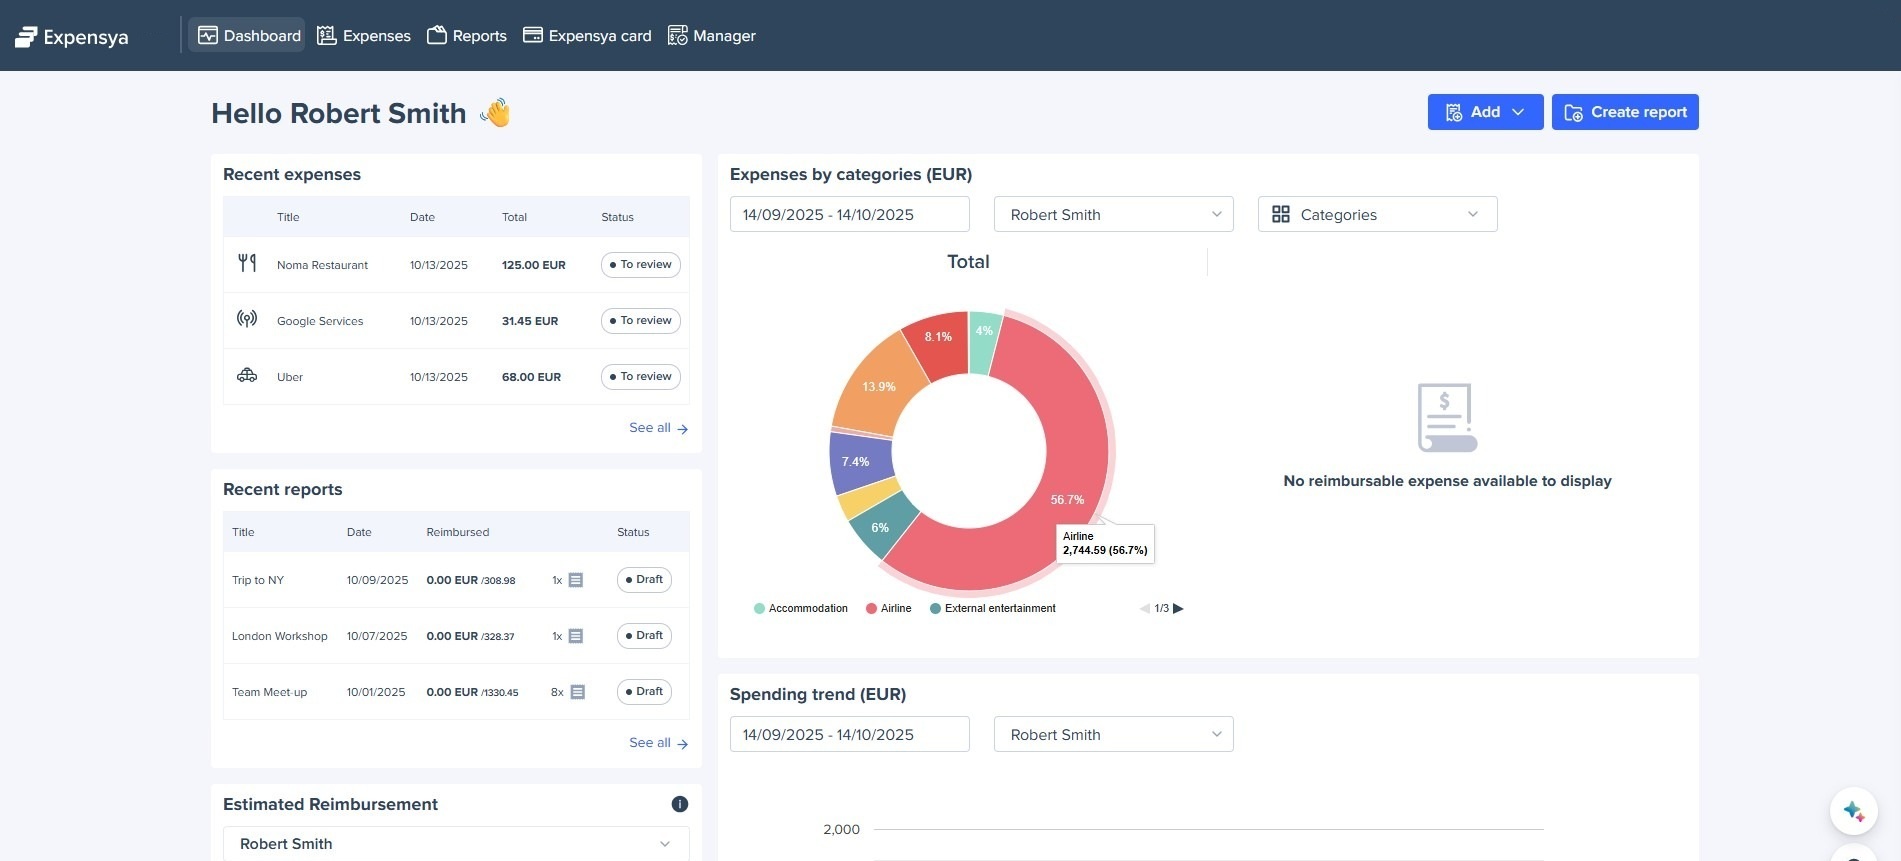
Task: Click the Add expense icon
Action: pyautogui.click(x=1454, y=113)
